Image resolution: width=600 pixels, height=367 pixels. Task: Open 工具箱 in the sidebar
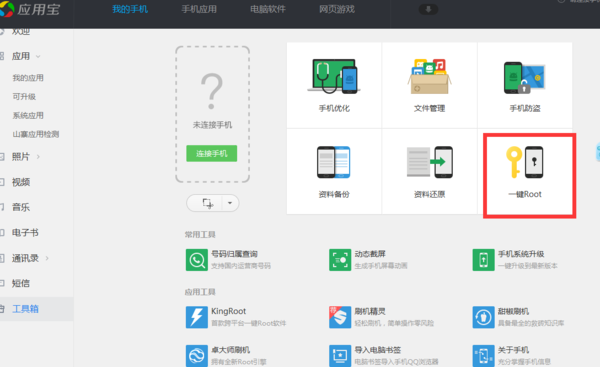click(x=25, y=309)
